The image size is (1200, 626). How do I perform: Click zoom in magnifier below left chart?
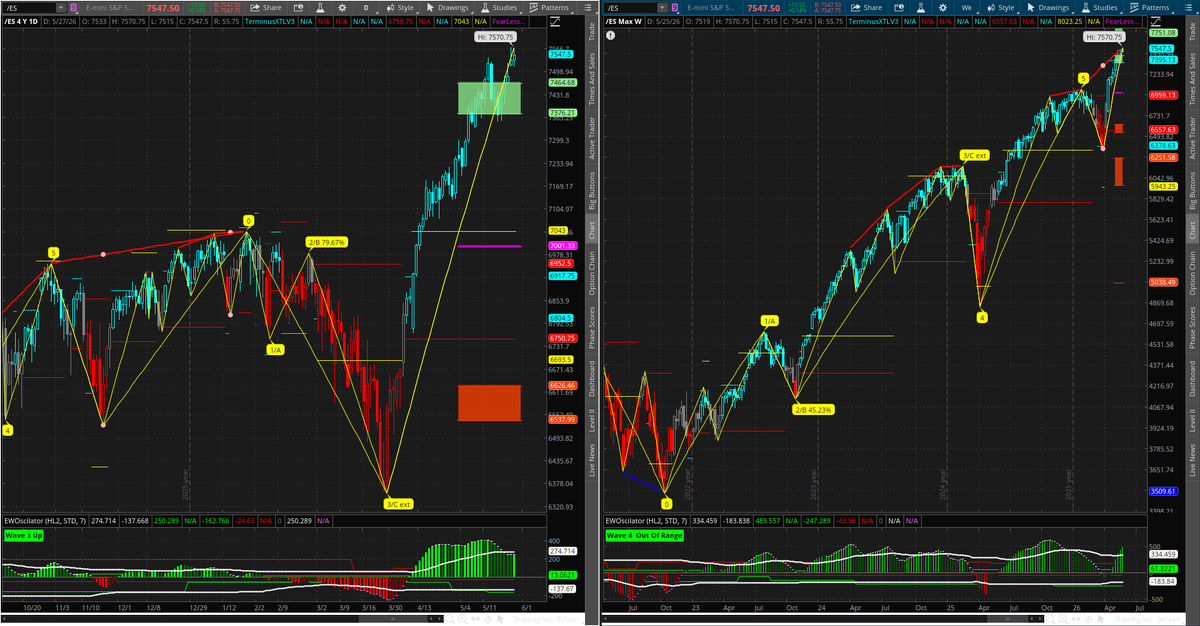click(x=463, y=619)
